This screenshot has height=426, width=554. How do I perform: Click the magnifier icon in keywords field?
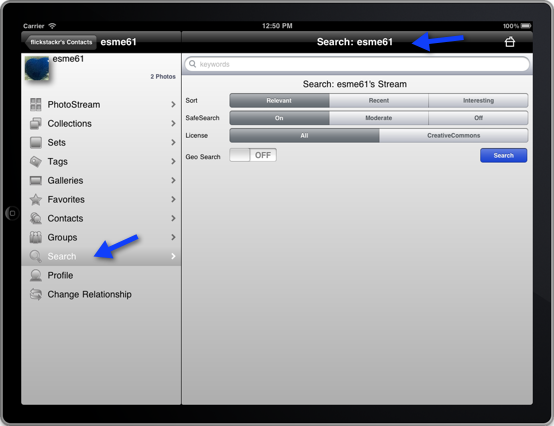click(193, 64)
